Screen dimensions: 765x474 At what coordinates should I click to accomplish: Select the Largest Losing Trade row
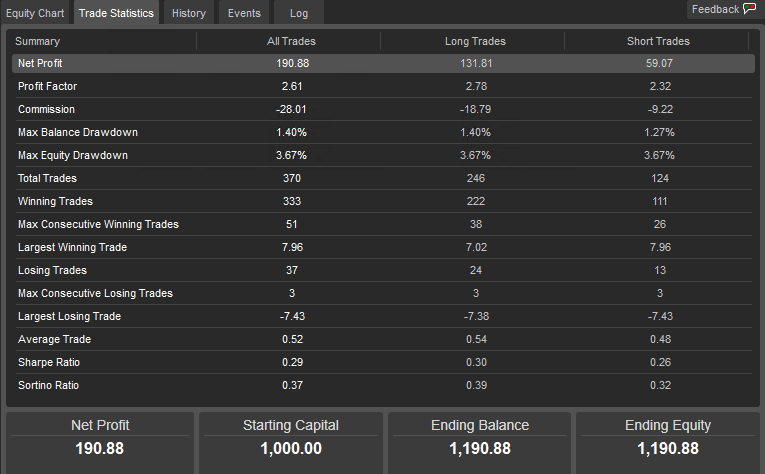[x=383, y=316]
